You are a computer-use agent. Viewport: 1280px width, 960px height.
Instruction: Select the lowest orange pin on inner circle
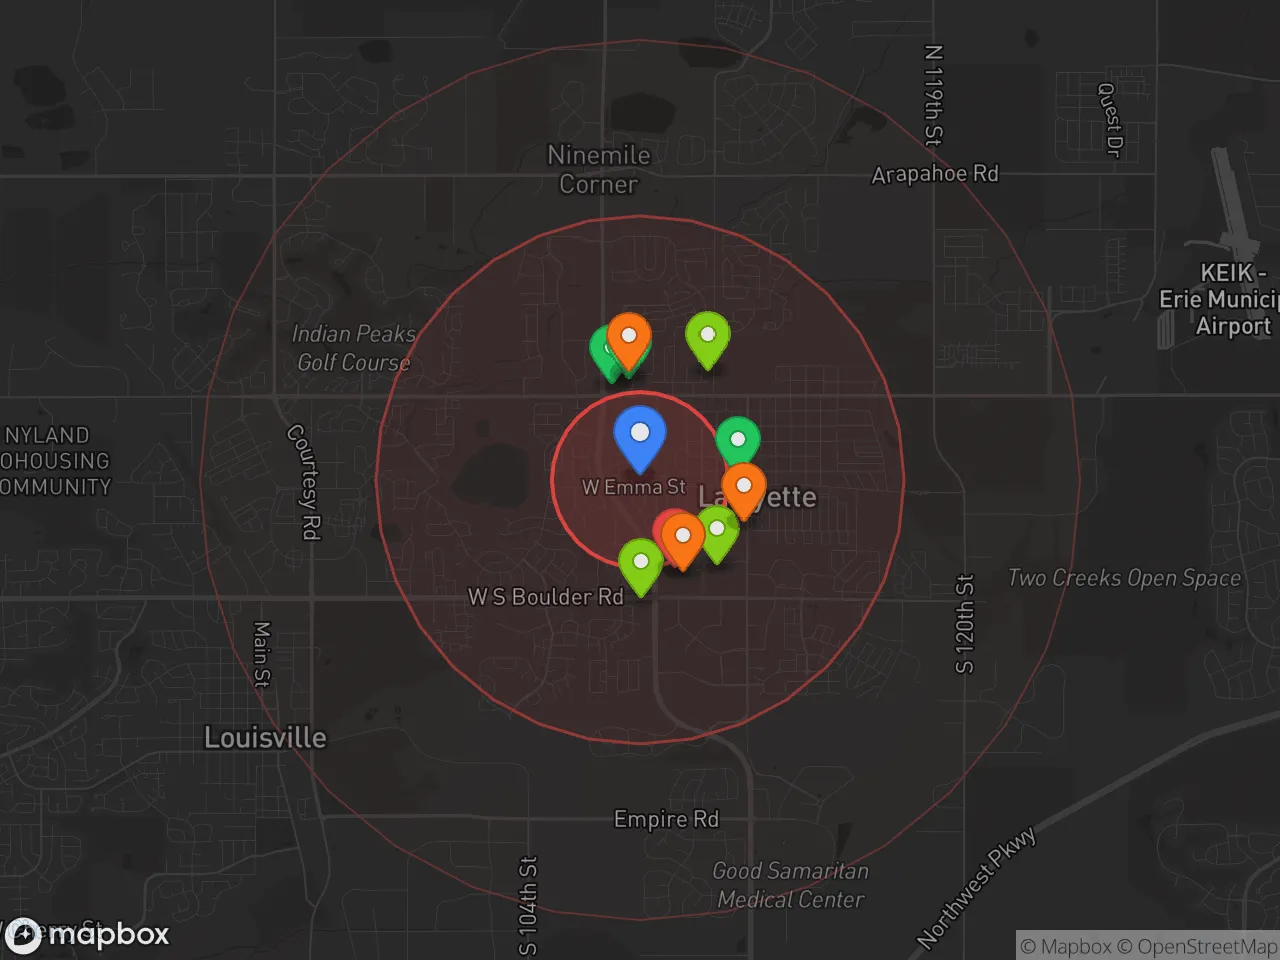click(683, 537)
